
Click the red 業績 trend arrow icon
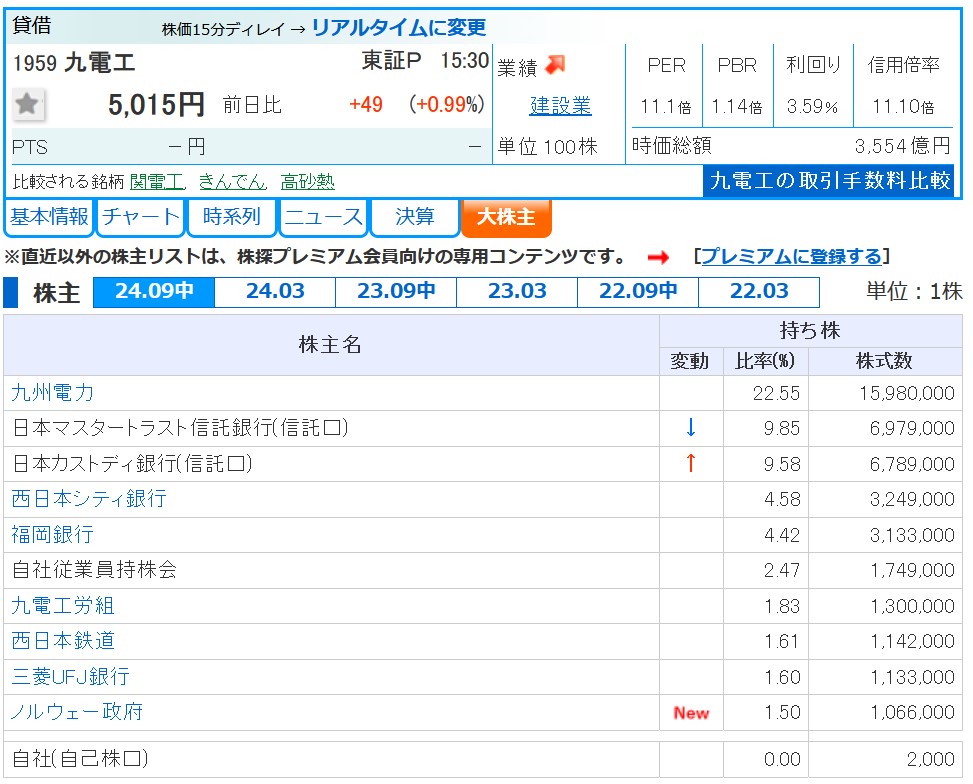click(555, 65)
